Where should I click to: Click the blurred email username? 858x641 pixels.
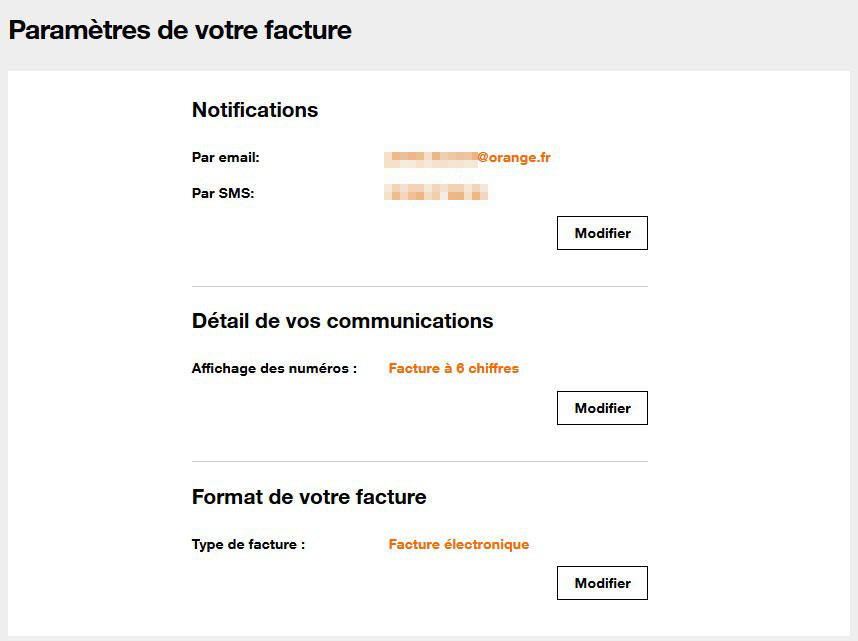click(x=430, y=158)
